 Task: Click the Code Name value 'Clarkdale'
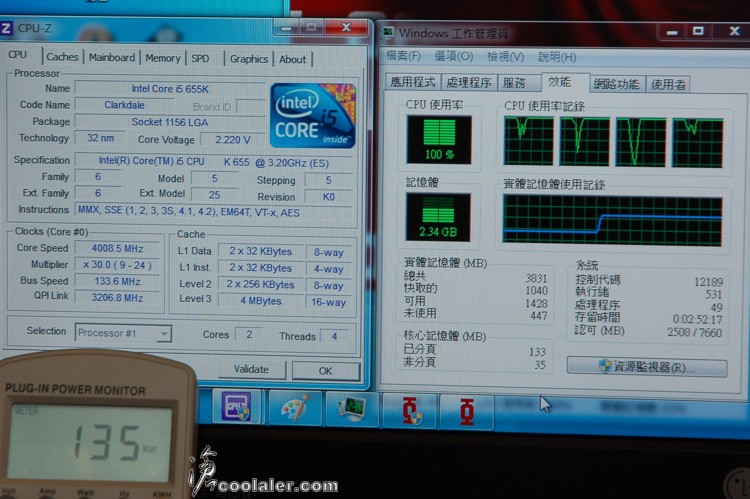tap(124, 105)
